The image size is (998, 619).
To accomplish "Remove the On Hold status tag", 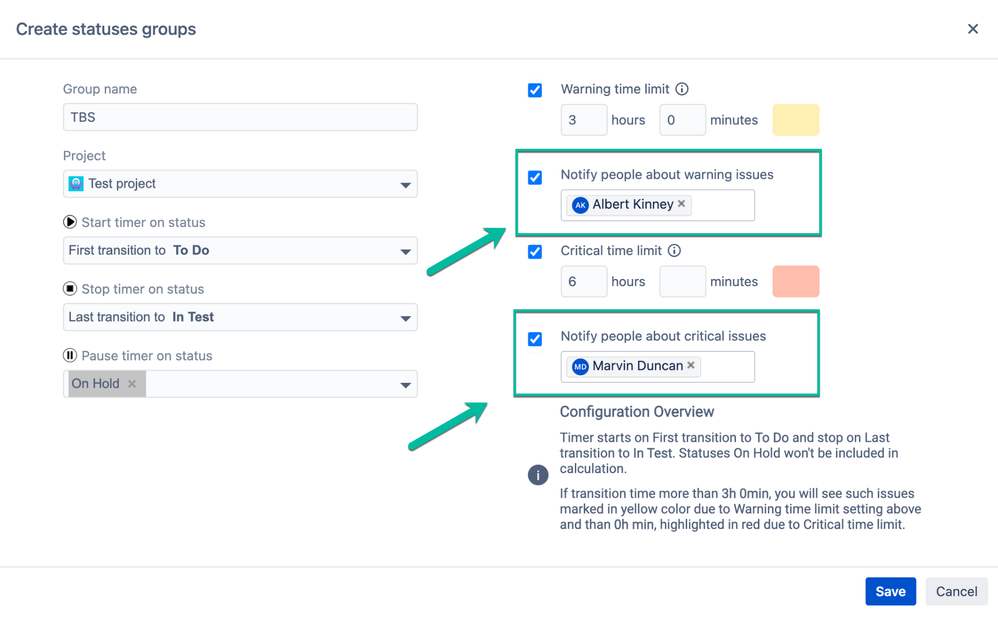I will pyautogui.click(x=131, y=383).
